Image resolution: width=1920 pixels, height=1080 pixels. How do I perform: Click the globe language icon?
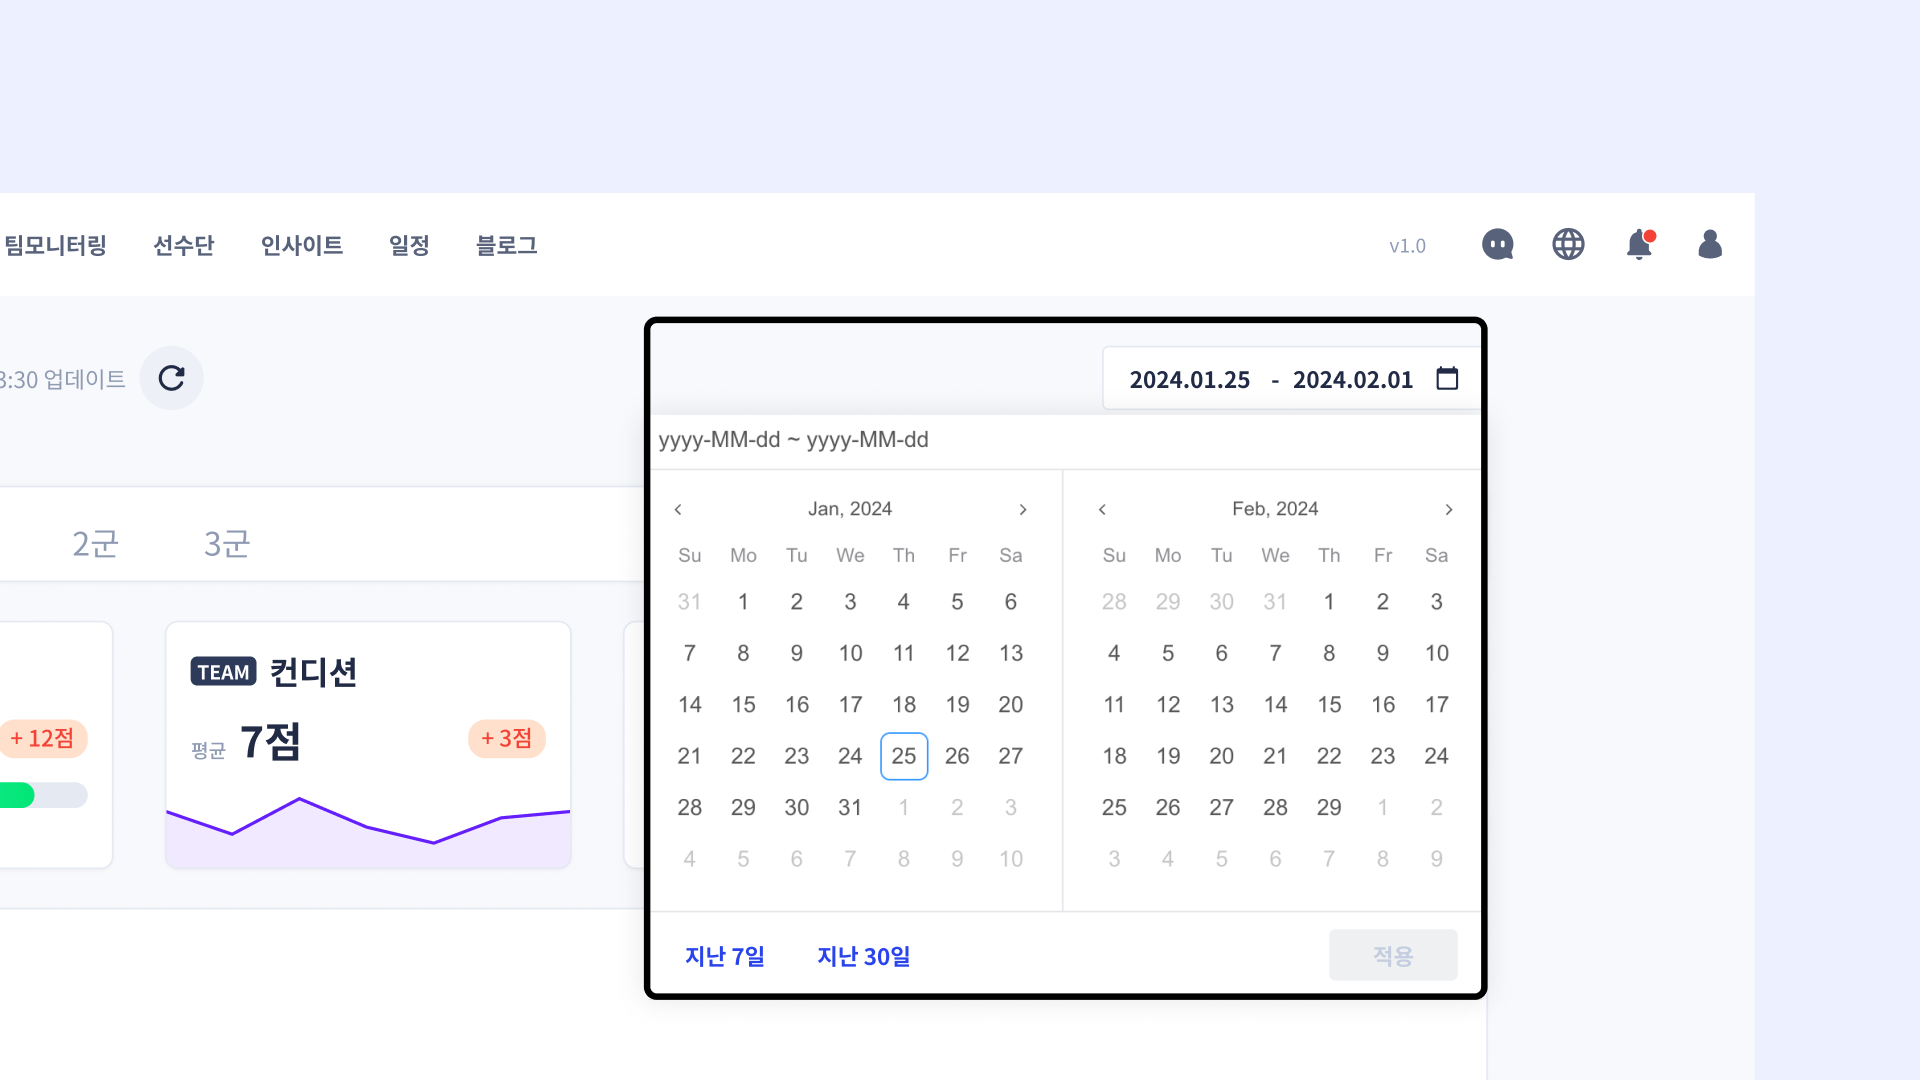point(1568,245)
